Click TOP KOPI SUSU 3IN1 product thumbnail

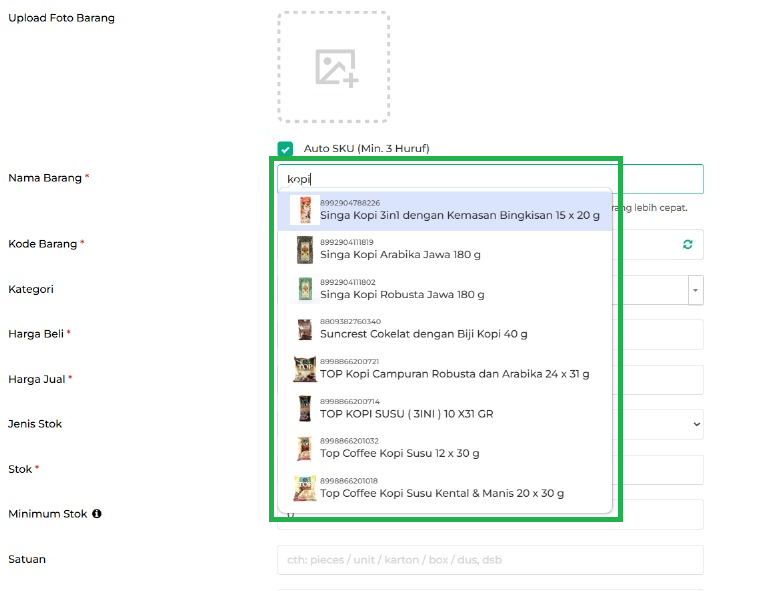305,409
